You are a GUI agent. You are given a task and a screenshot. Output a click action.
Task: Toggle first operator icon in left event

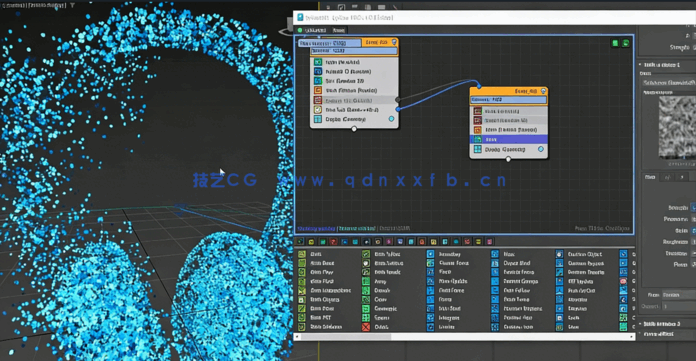coord(318,62)
